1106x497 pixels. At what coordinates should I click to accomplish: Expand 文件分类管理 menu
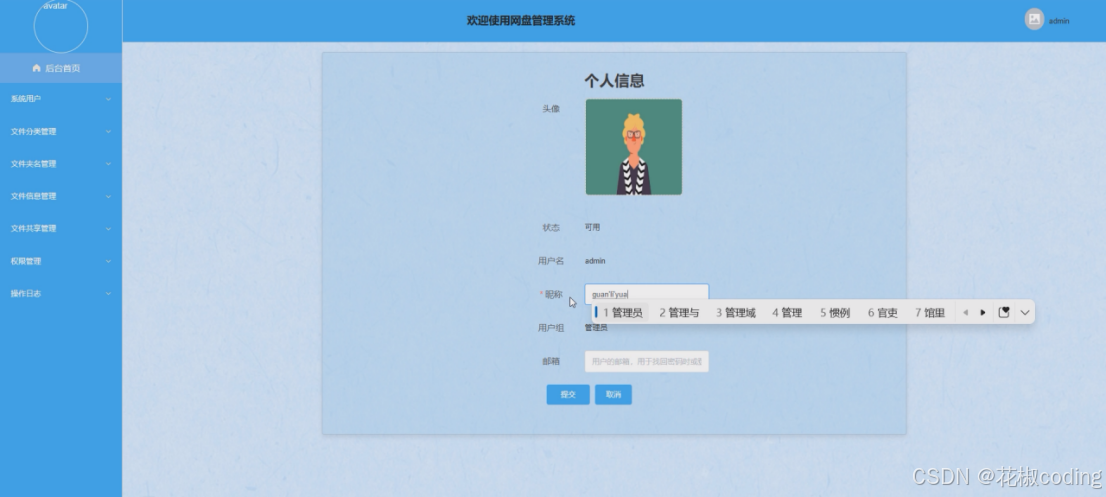(61, 131)
